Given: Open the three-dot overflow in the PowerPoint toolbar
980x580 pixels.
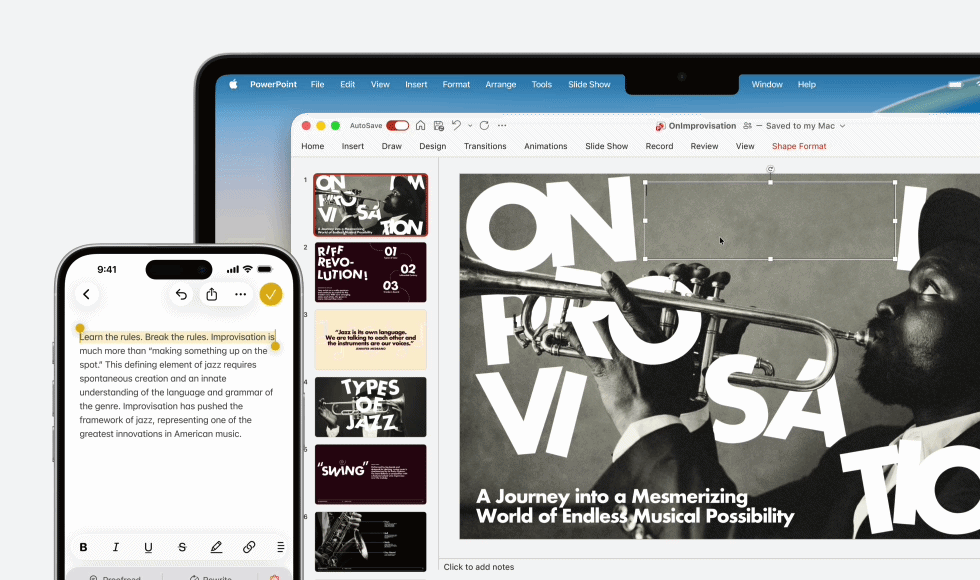Looking at the screenshot, I should coord(502,126).
